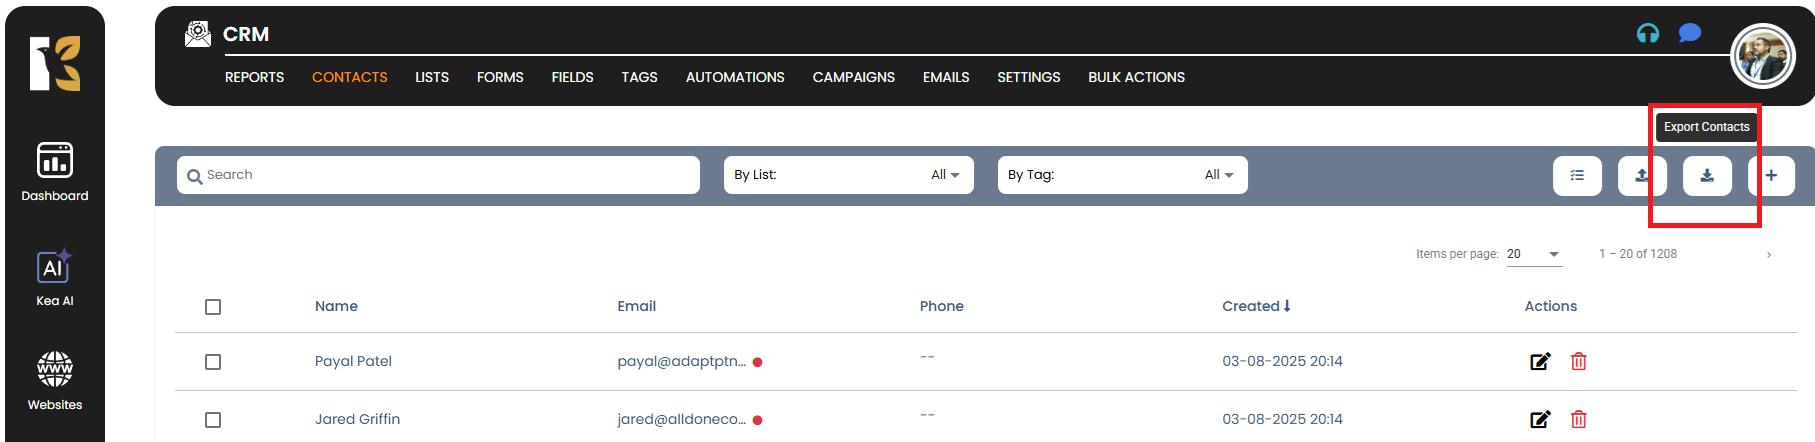Click the import contacts upload icon
Screen dimensions: 1815x442
click(x=1642, y=176)
